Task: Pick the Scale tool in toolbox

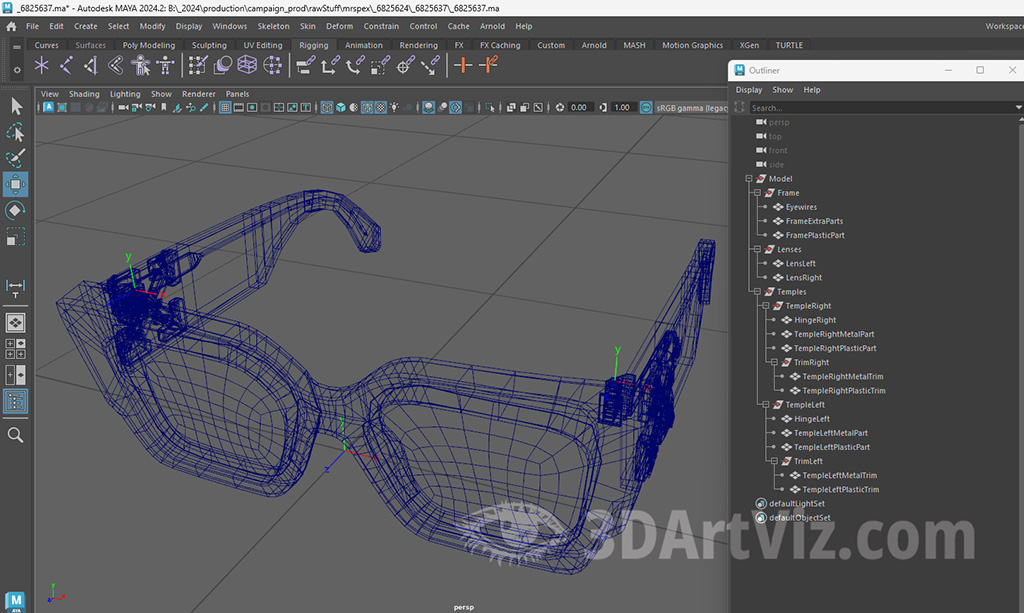Action: [x=16, y=237]
